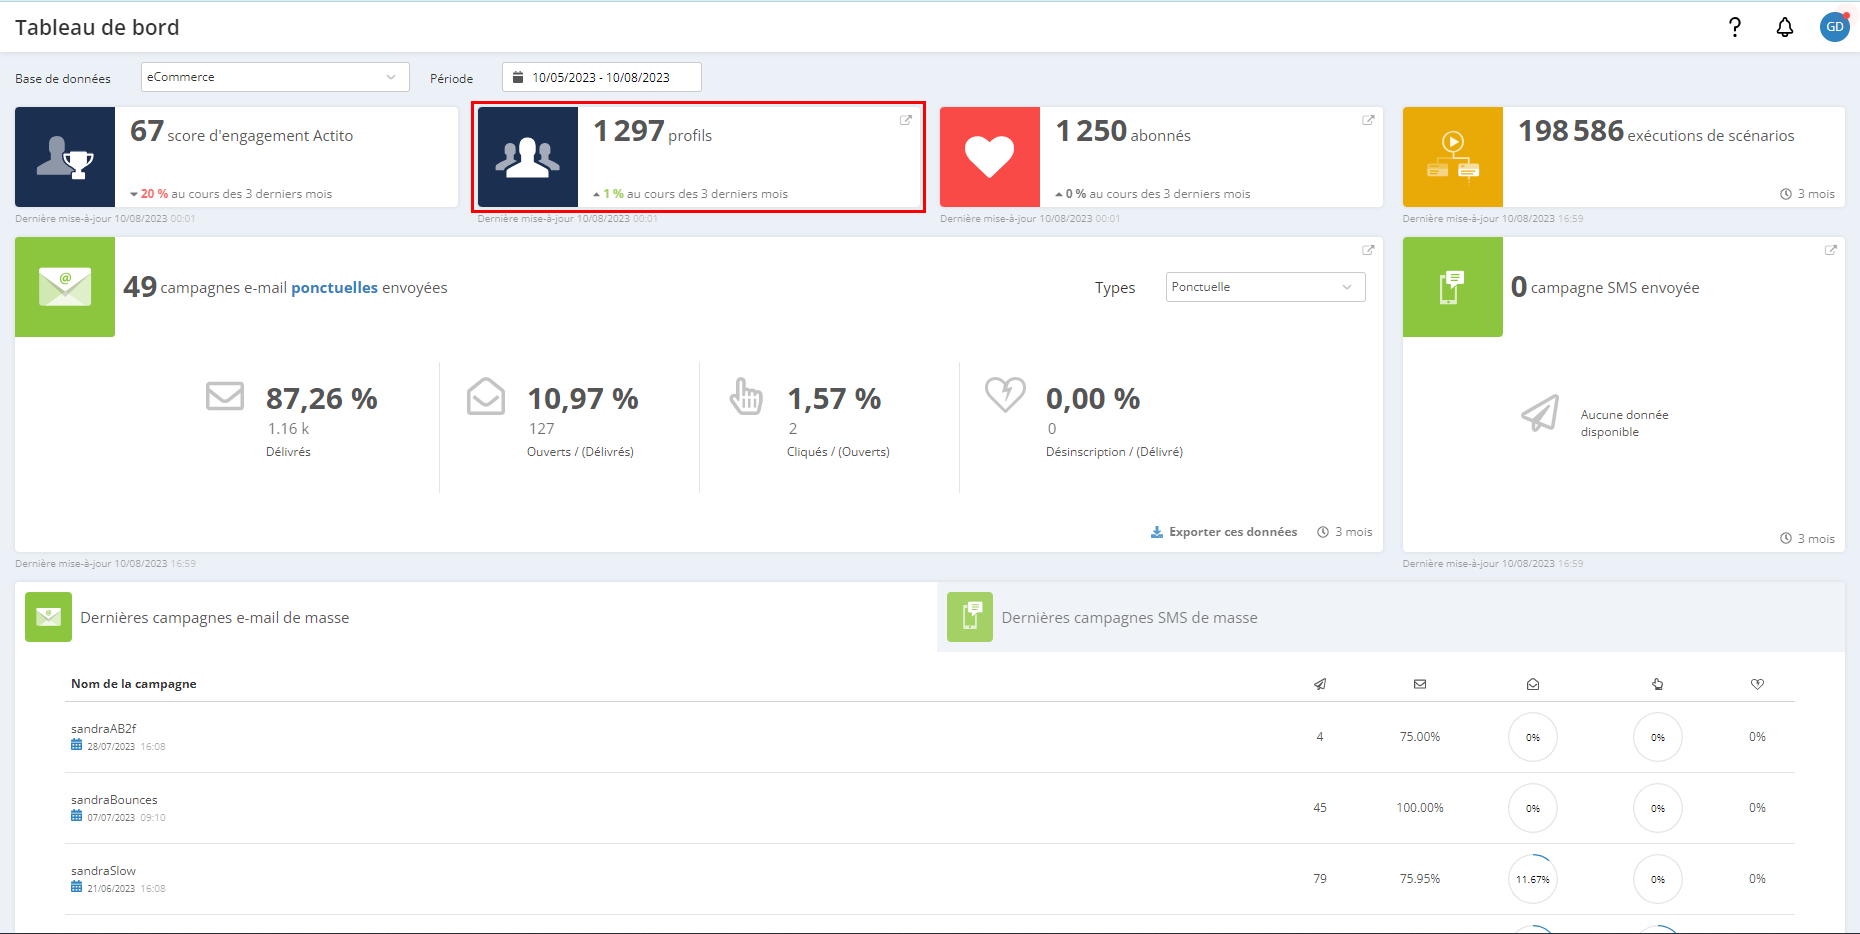
Task: Open the eCommerce database dropdown
Action: click(275, 77)
